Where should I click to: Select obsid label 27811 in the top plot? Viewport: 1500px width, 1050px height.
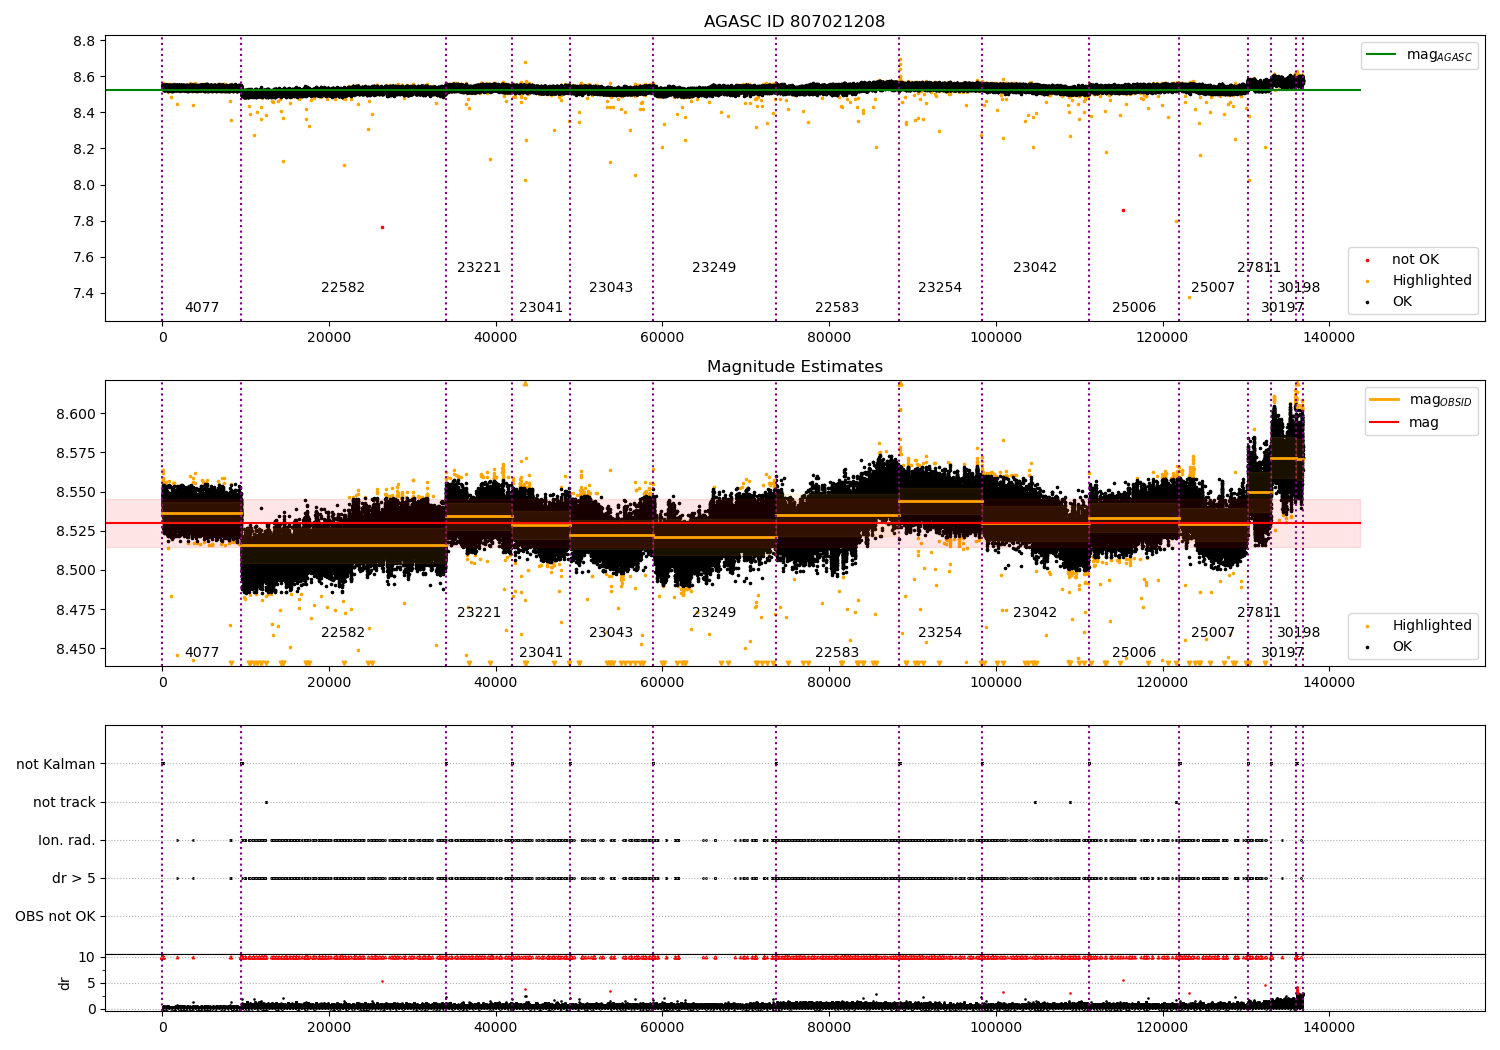1259,268
